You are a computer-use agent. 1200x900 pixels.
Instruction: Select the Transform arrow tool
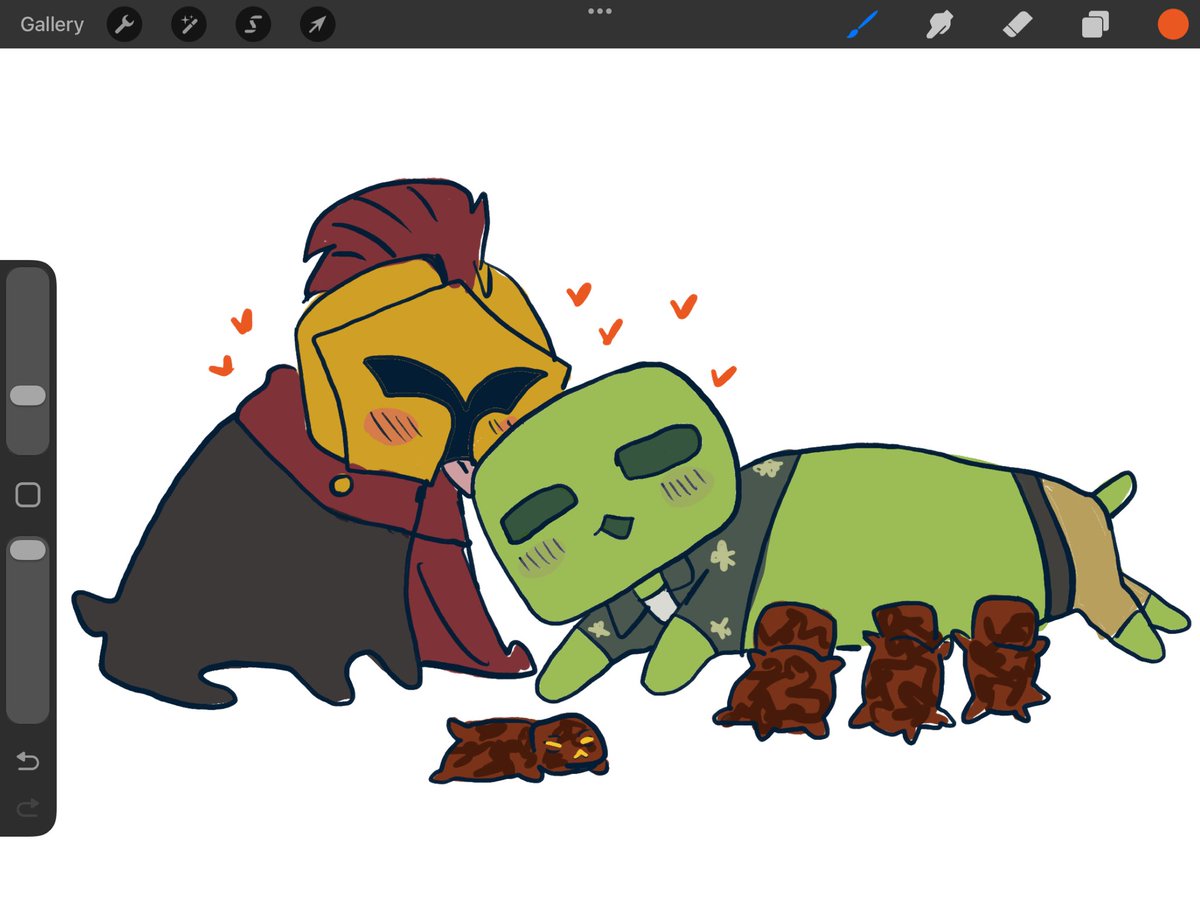317,24
